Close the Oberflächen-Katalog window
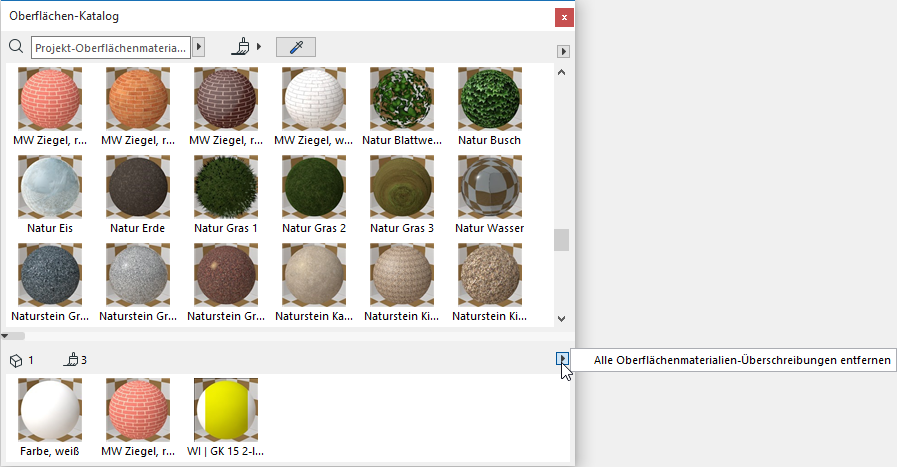Image resolution: width=897 pixels, height=467 pixels. [x=564, y=17]
